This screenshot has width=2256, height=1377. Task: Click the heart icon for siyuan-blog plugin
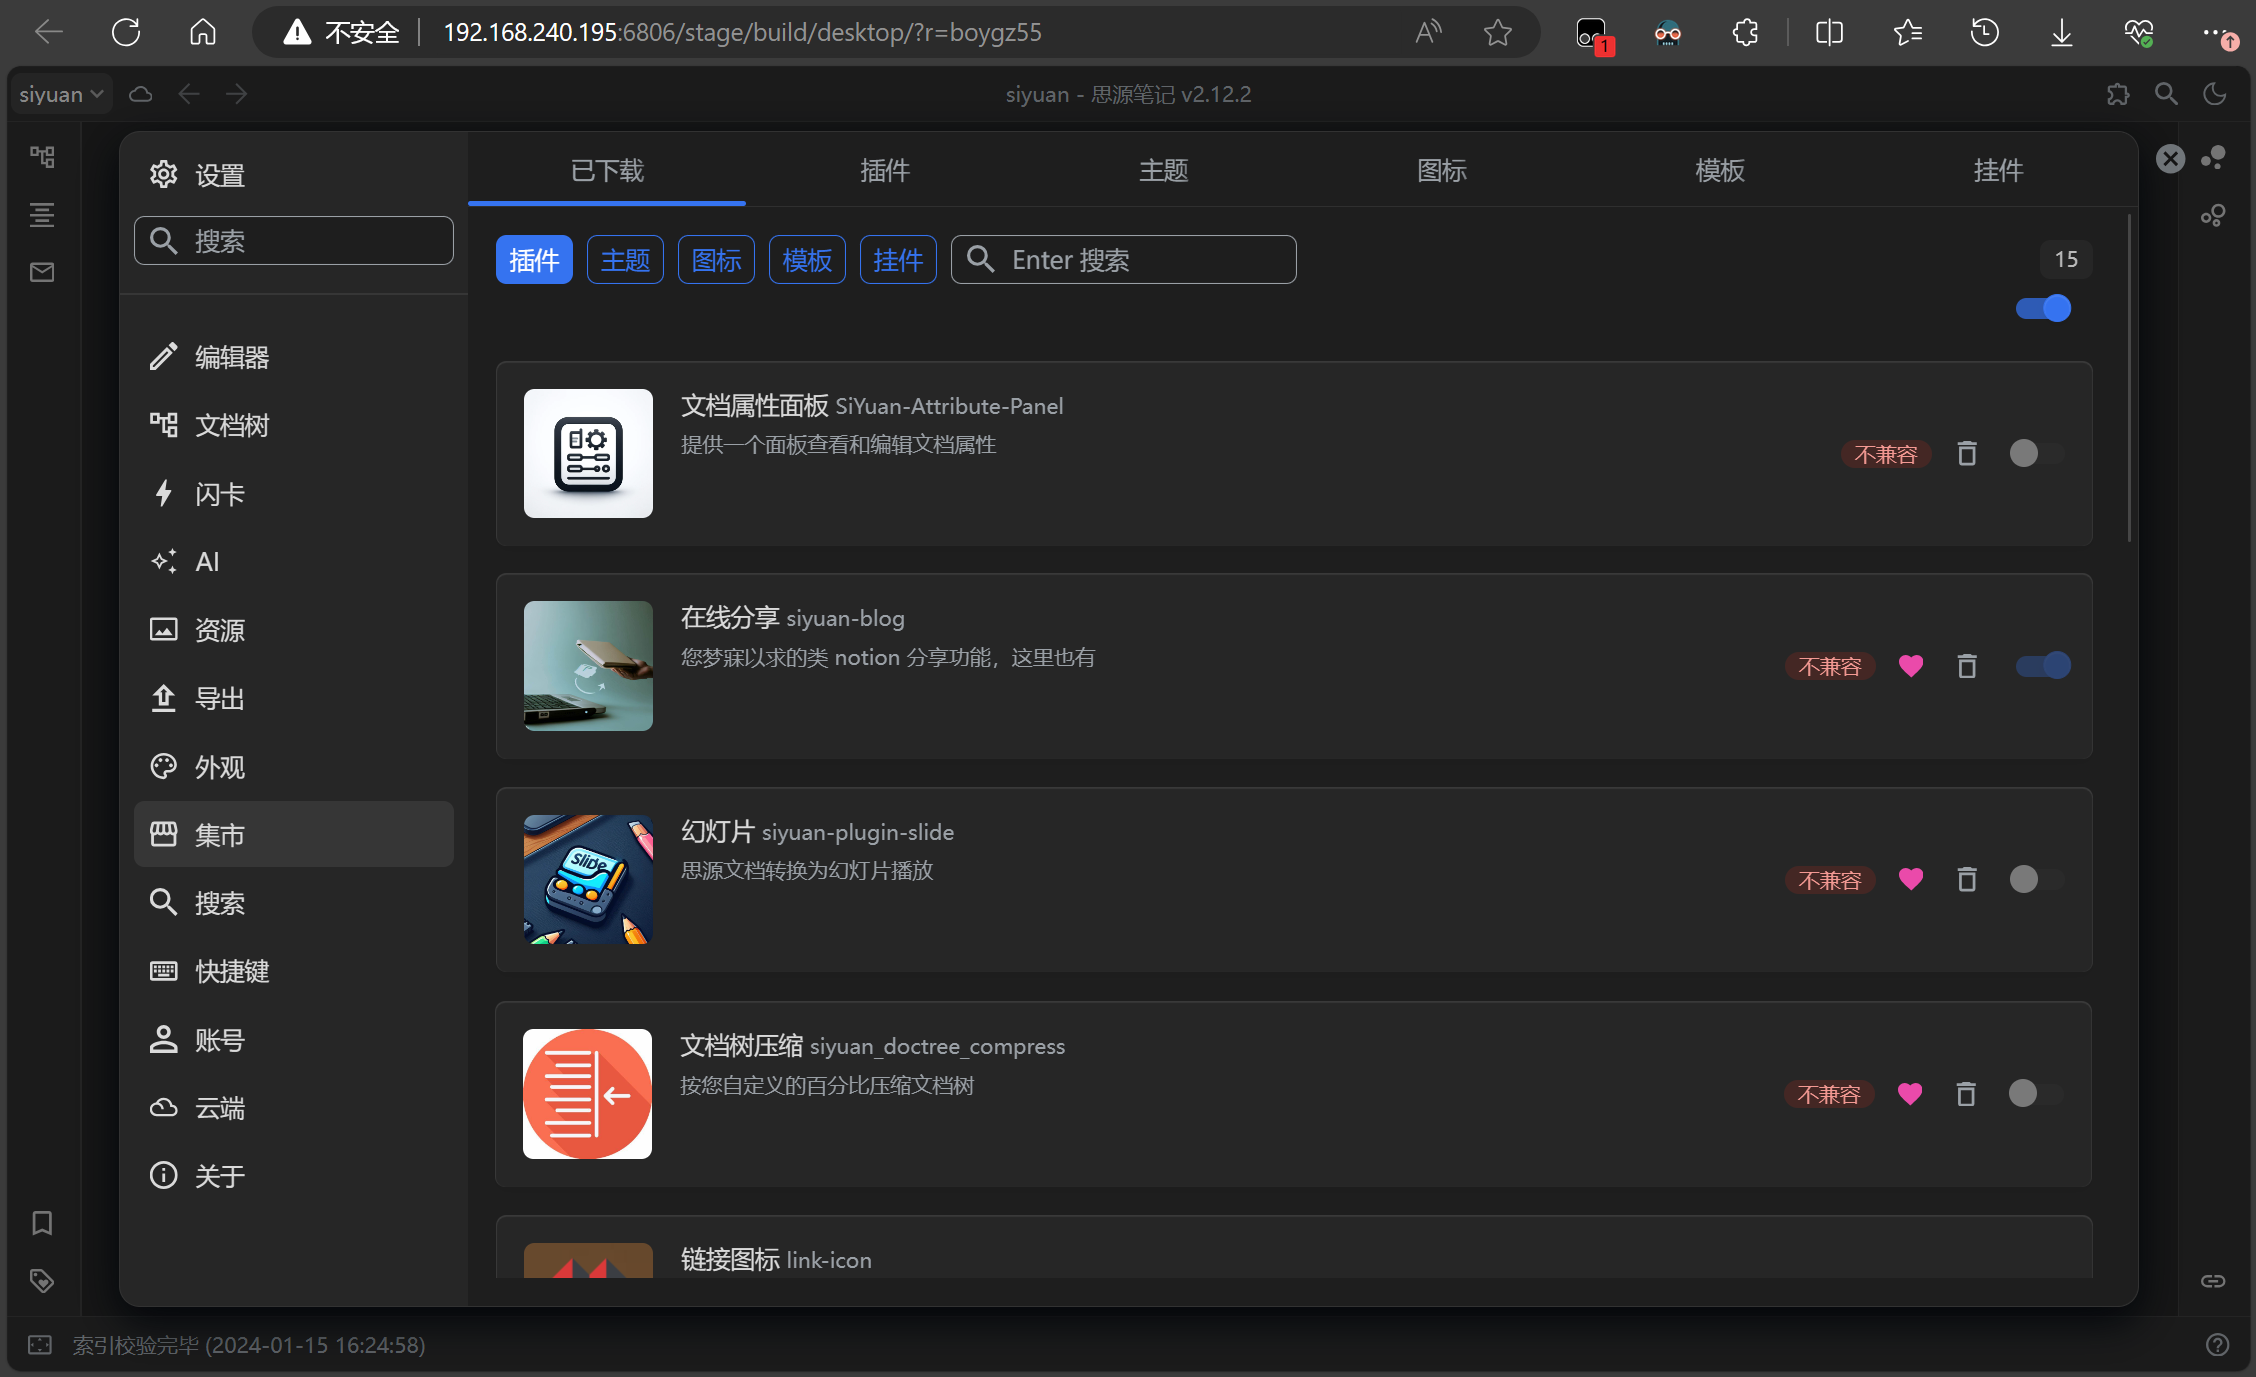[x=1910, y=666]
